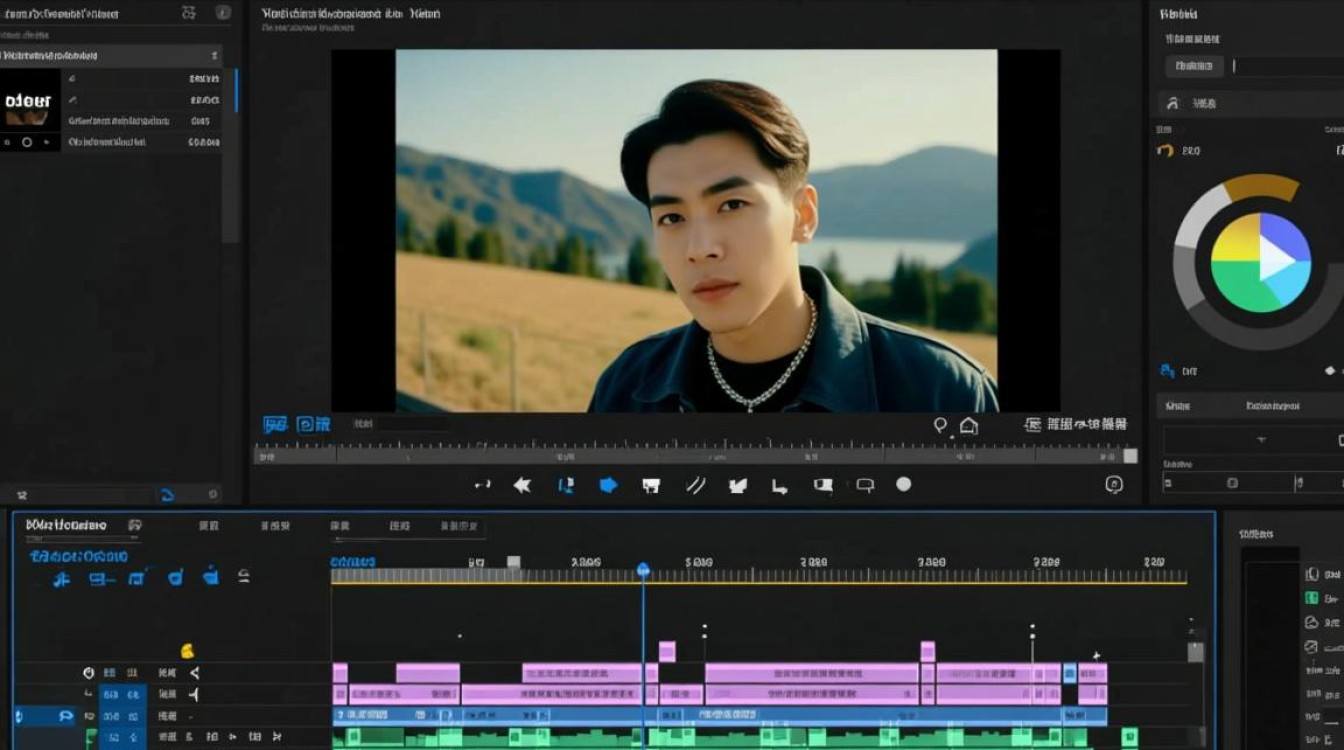
Task: Click the yellow icon above the track headers
Action: [x=187, y=651]
